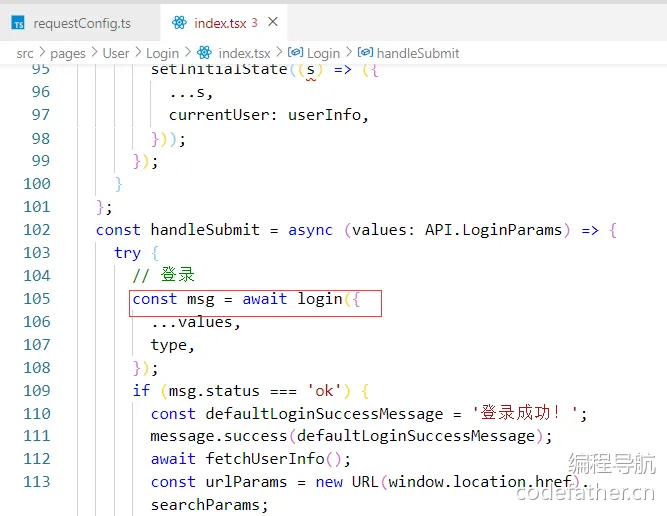Select the Login symbol breadcrumb
Viewport: 667px width, 516px height.
323,54
